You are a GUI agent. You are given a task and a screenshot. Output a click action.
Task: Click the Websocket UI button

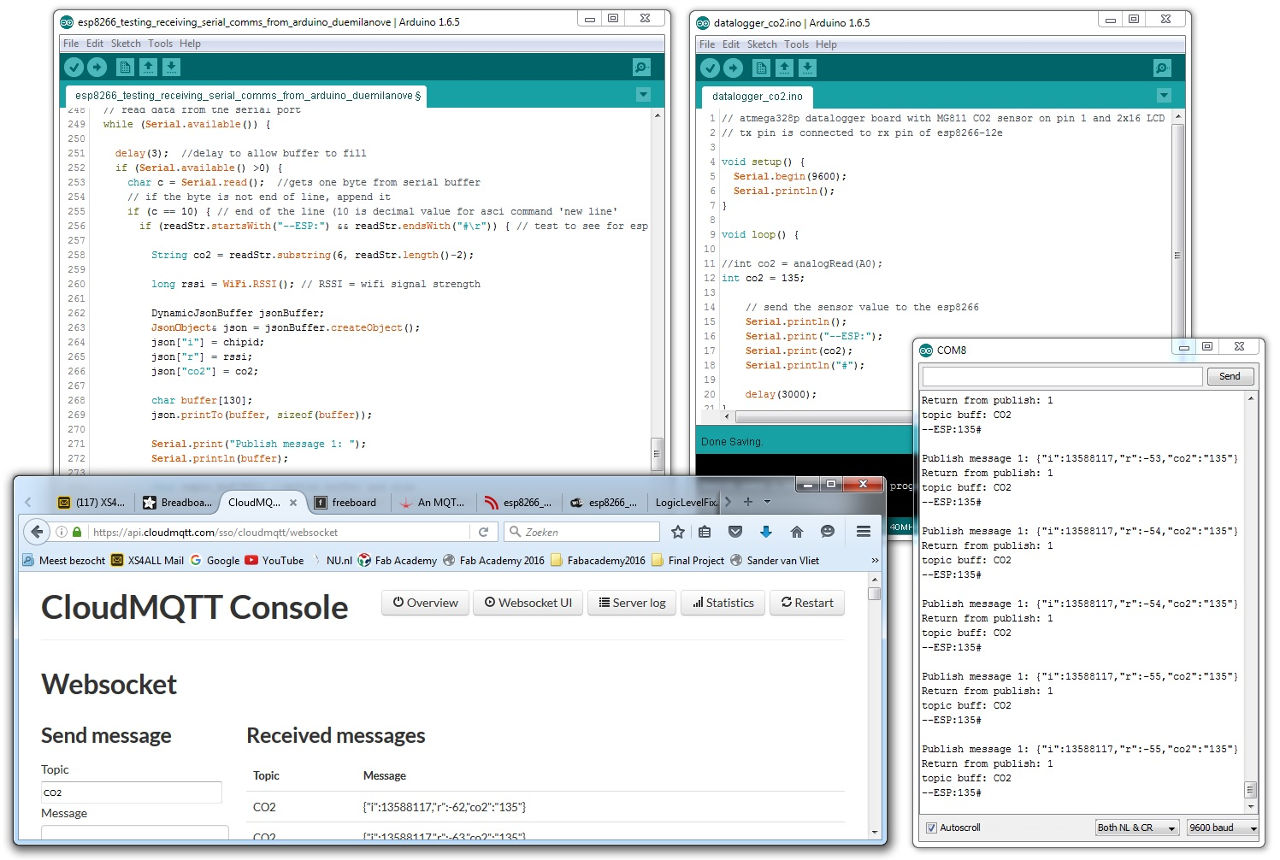(x=528, y=603)
